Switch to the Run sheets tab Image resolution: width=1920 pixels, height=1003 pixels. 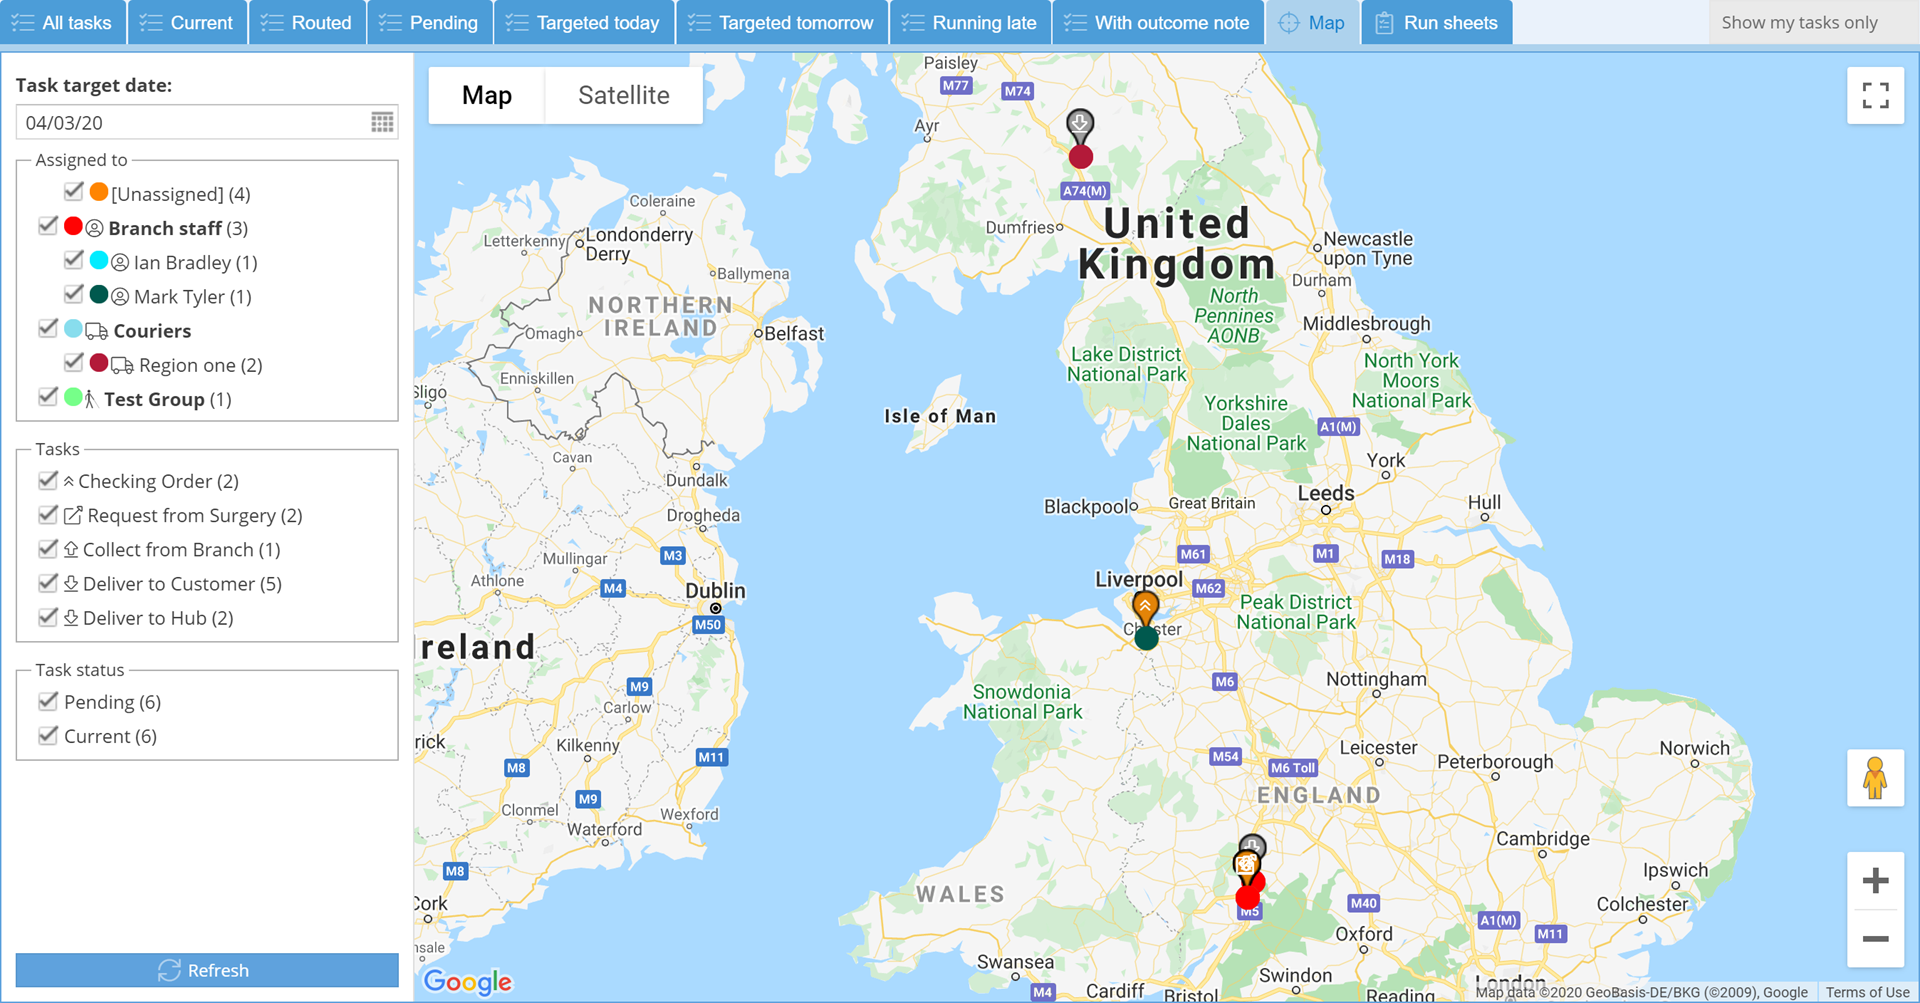(x=1436, y=22)
